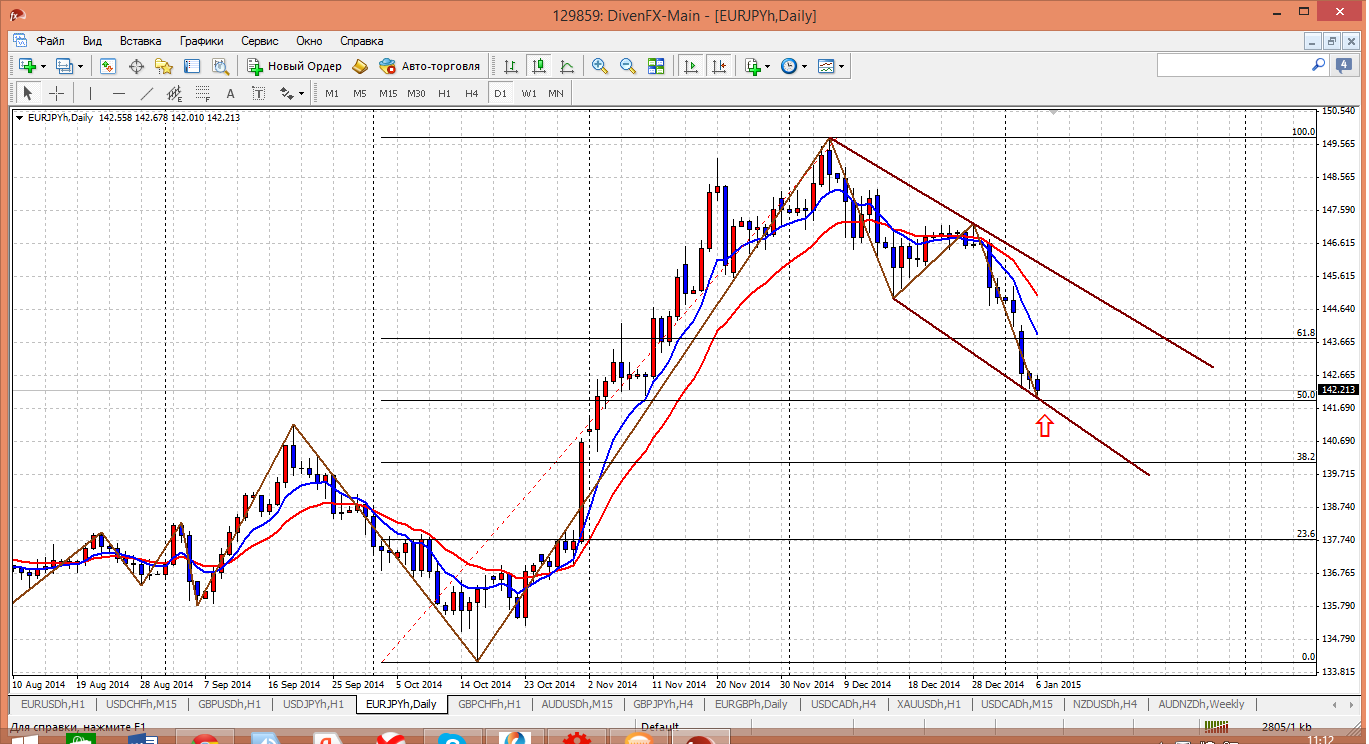Switch chart to candlestick display
This screenshot has width=1369, height=744.
pyautogui.click(x=539, y=66)
